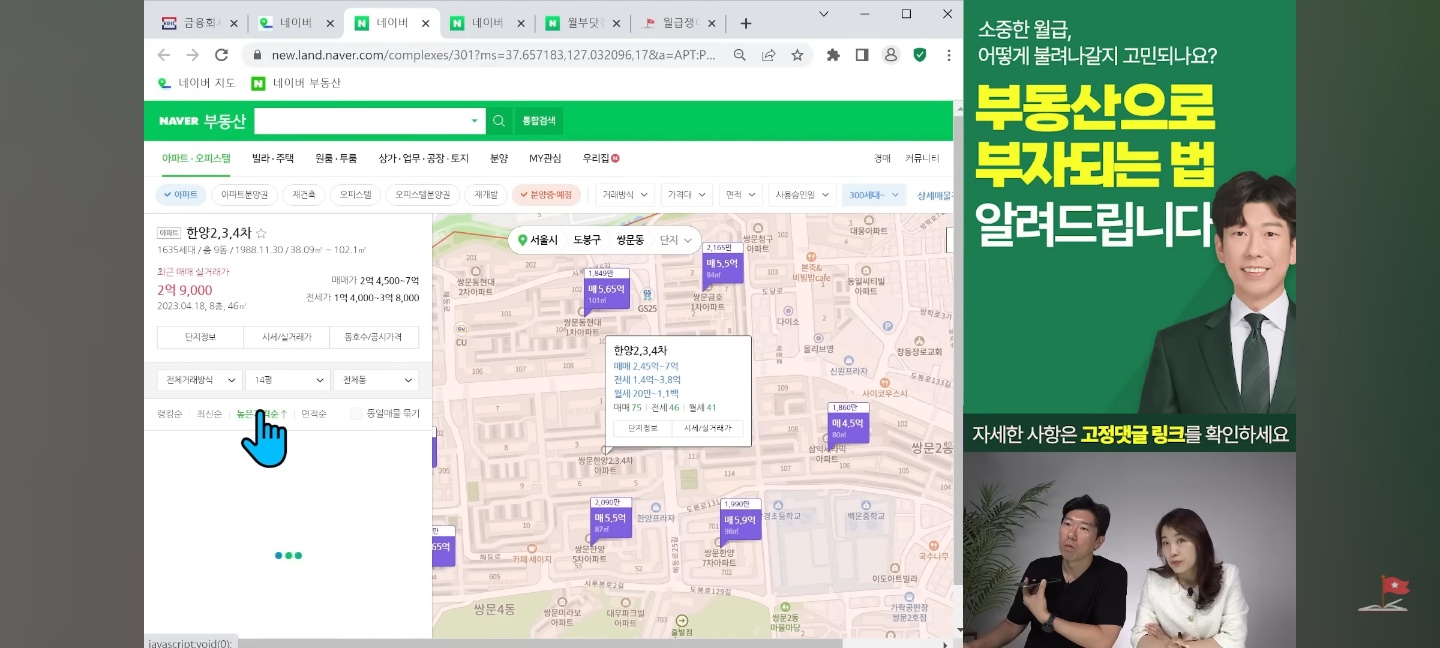Close the 금융회 browser tab
This screenshot has height=648, width=1440.
(233, 23)
